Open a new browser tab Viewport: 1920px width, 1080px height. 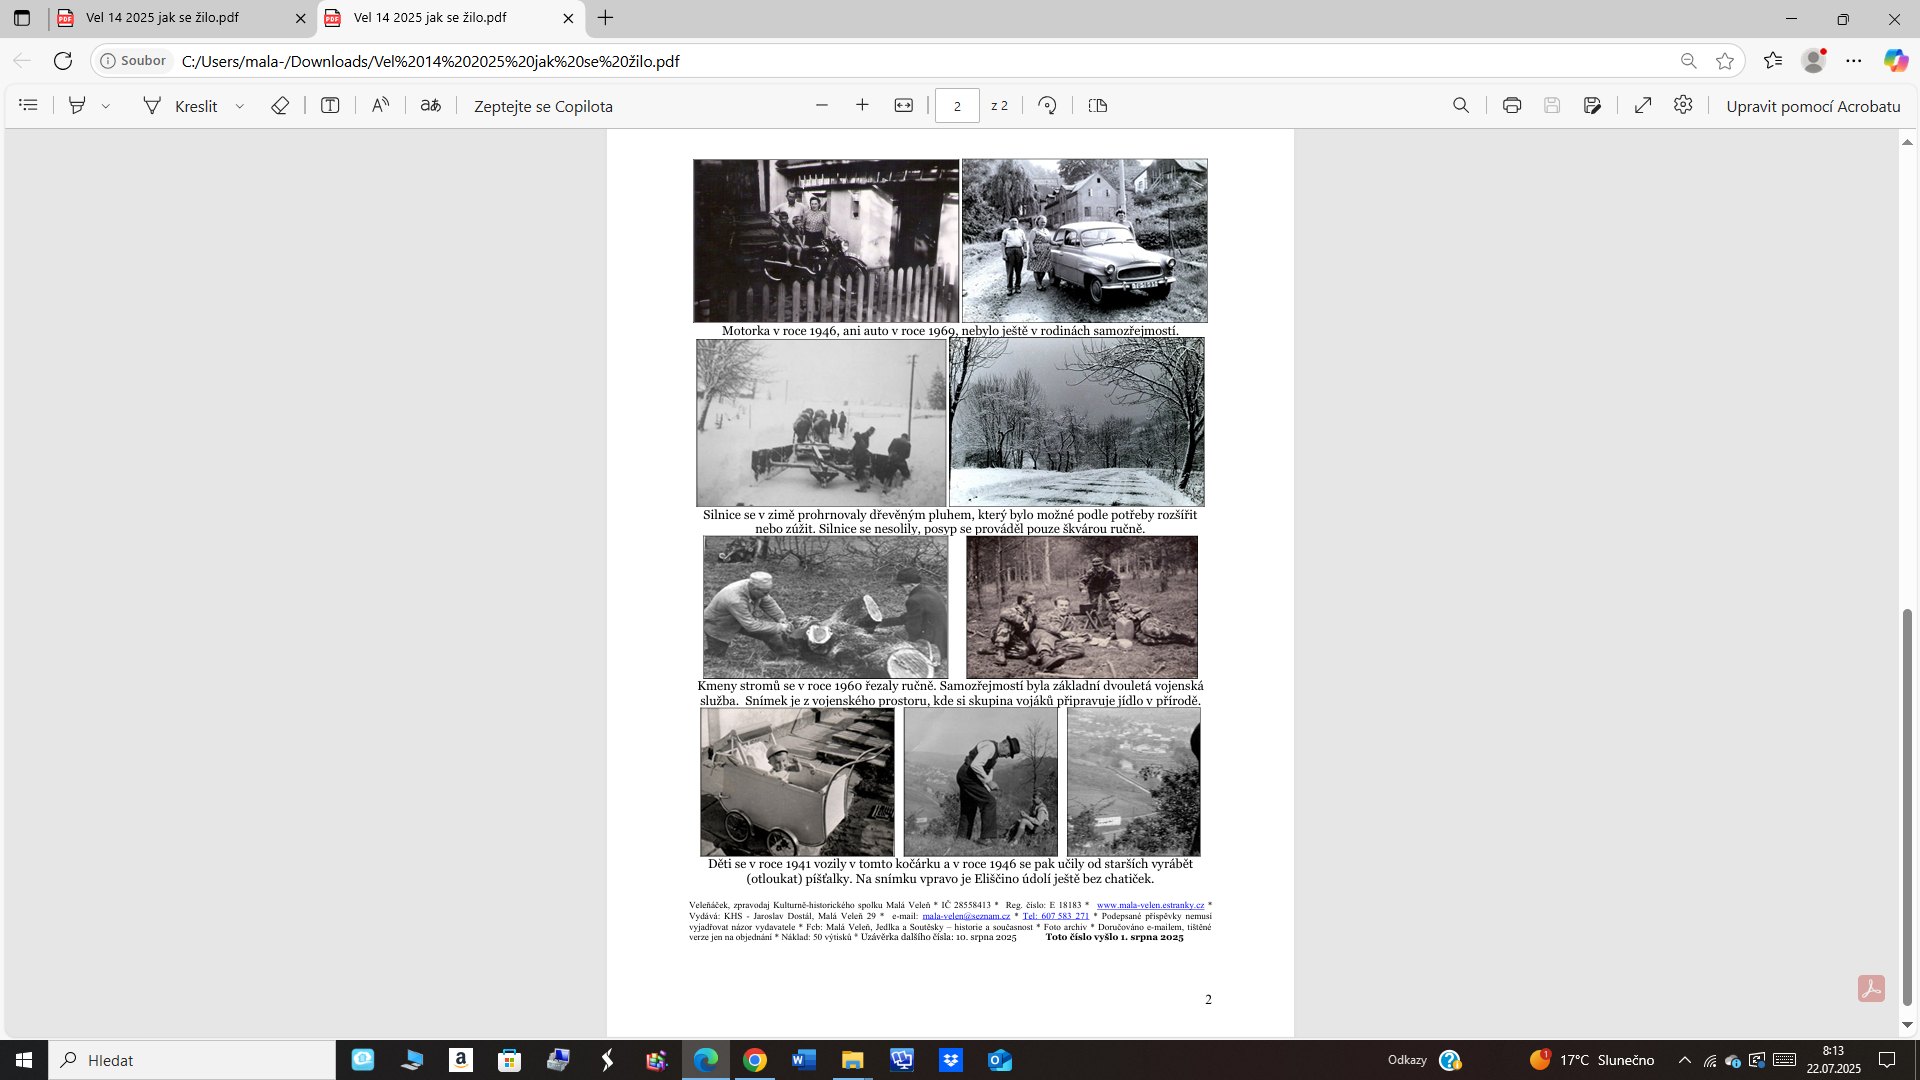(x=605, y=18)
